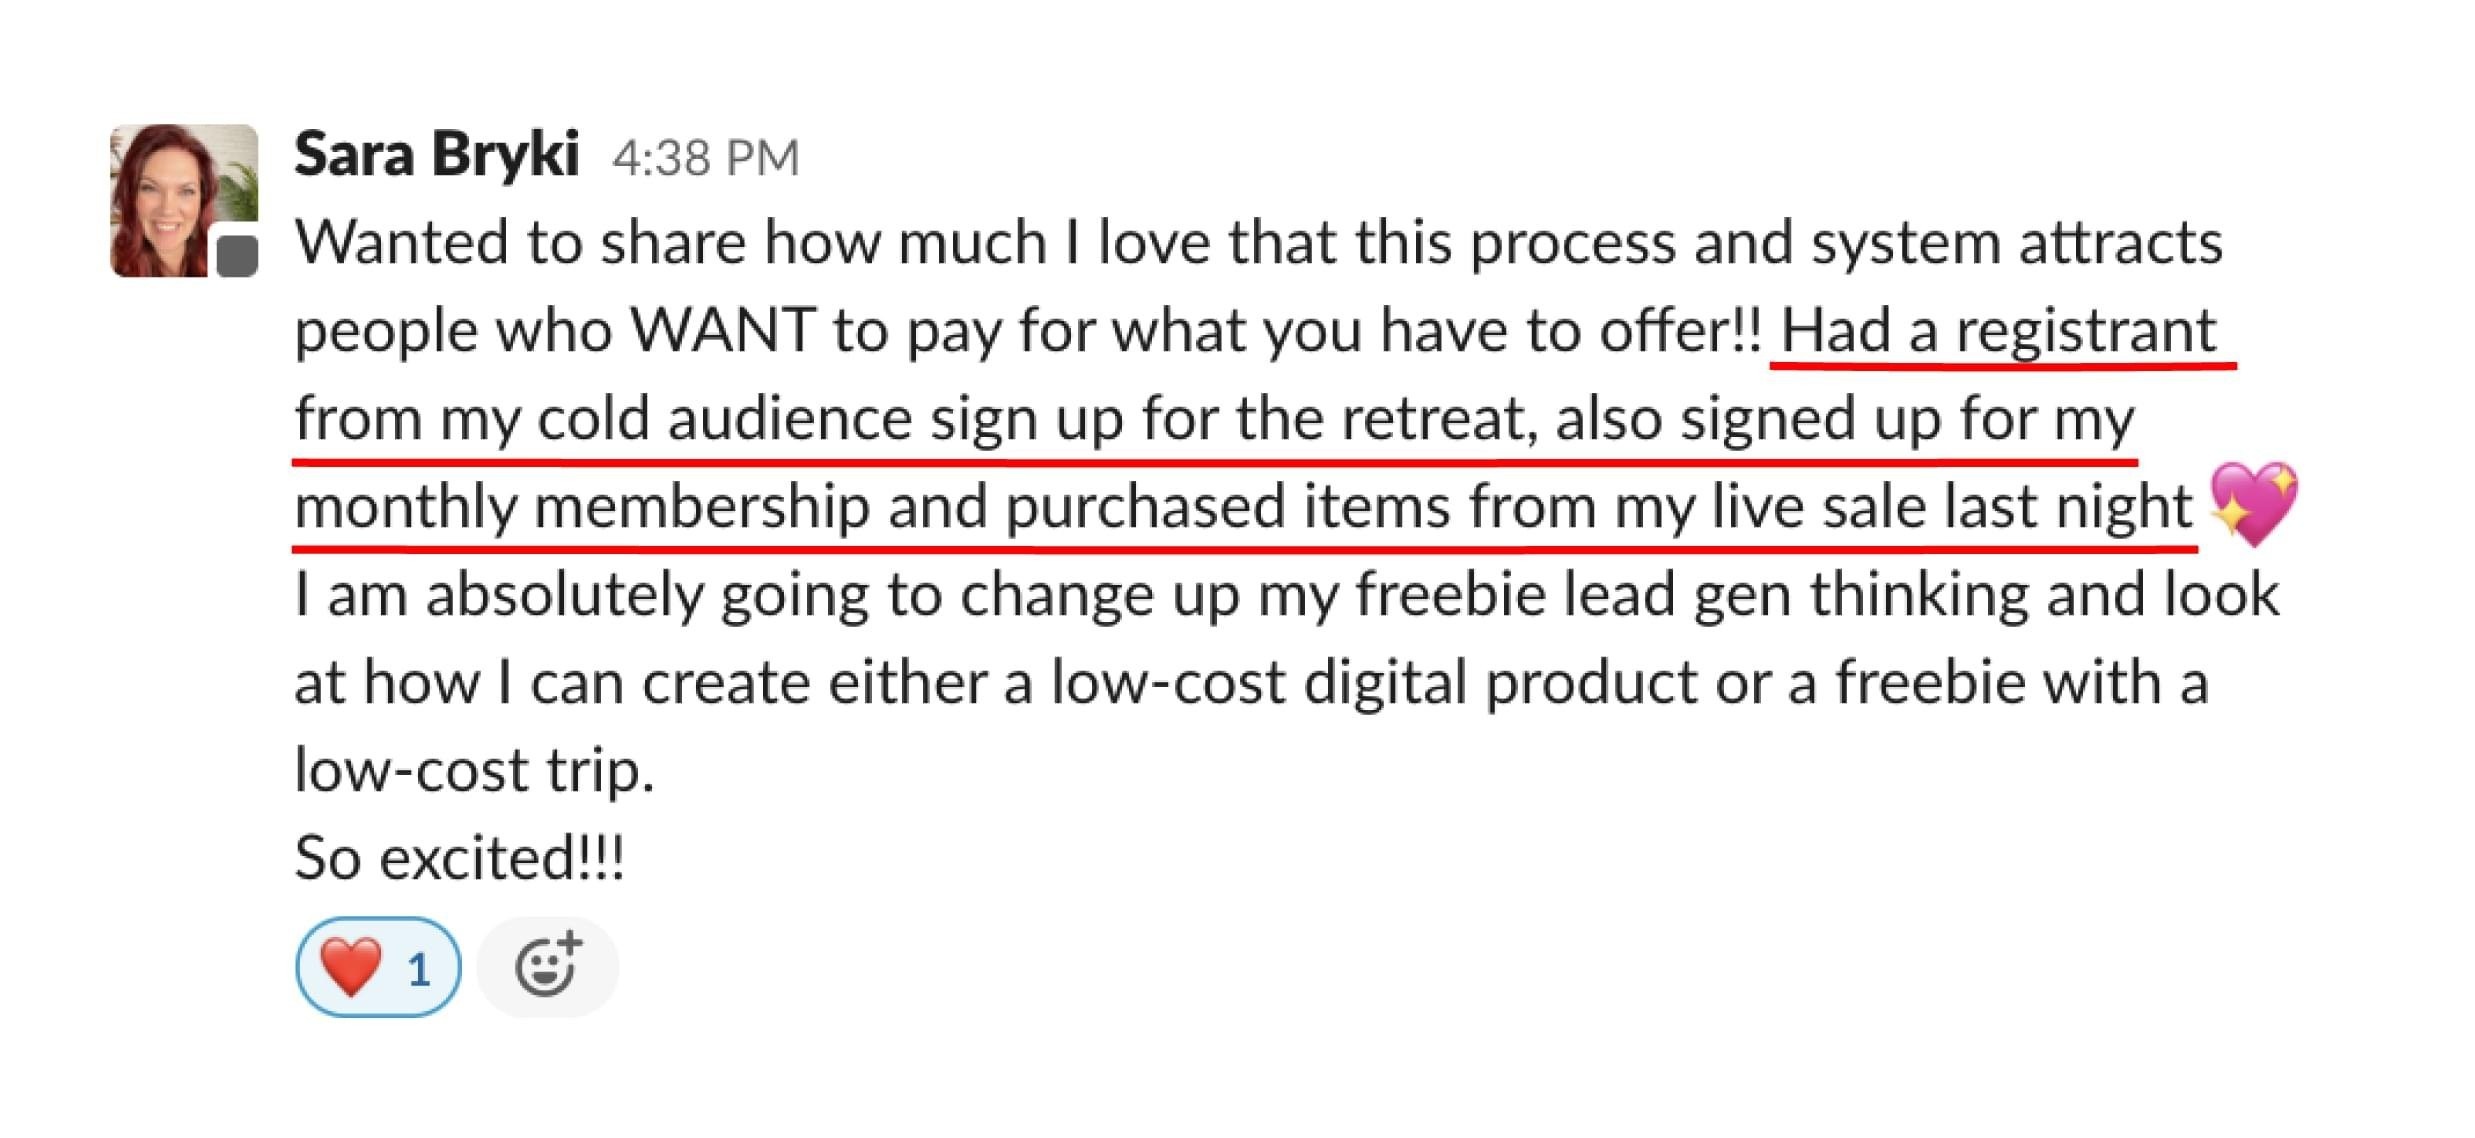This screenshot has width=2475, height=1138.
Task: Click the capitalized word WANT
Action: (x=722, y=330)
